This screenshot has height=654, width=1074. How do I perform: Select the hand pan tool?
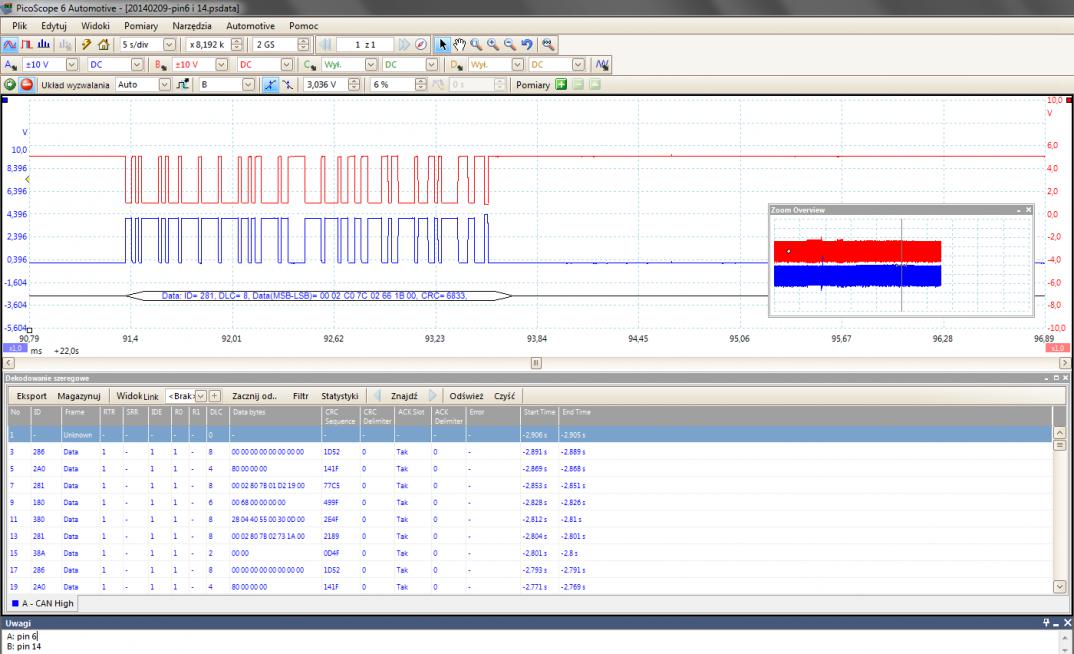click(459, 44)
